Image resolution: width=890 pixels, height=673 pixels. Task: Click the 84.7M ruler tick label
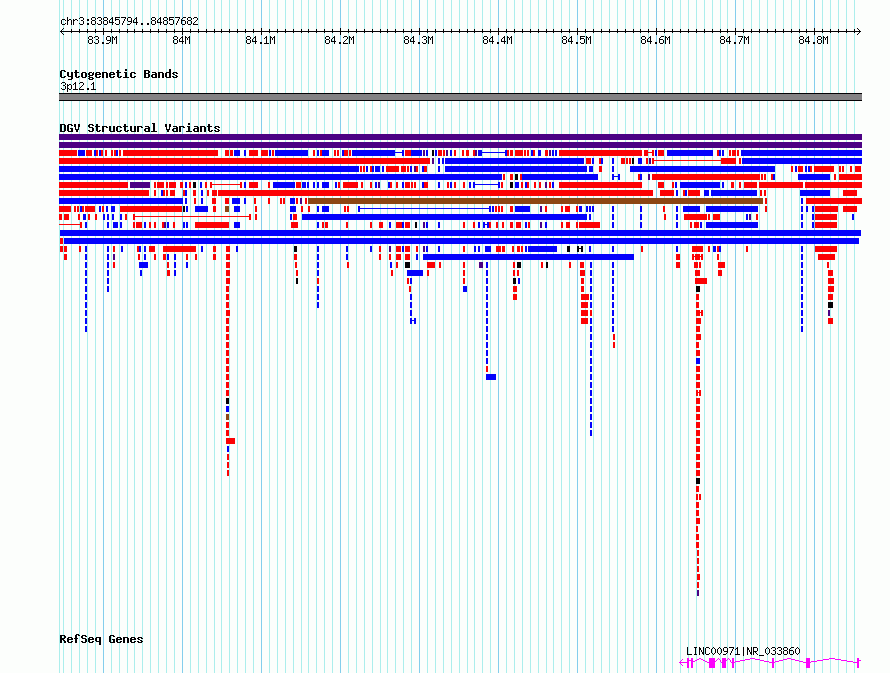[x=734, y=40]
